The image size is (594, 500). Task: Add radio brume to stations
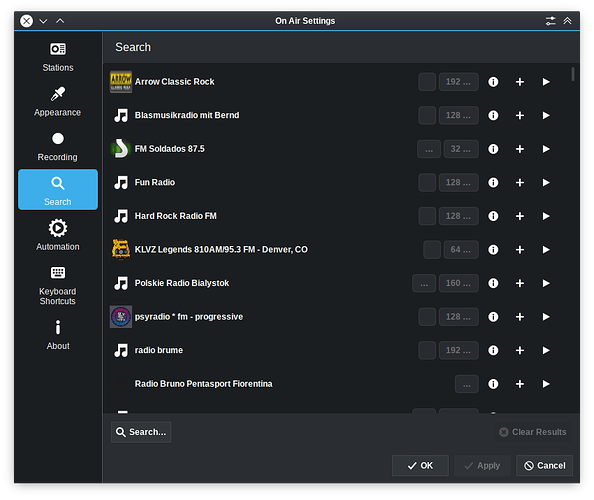(520, 350)
